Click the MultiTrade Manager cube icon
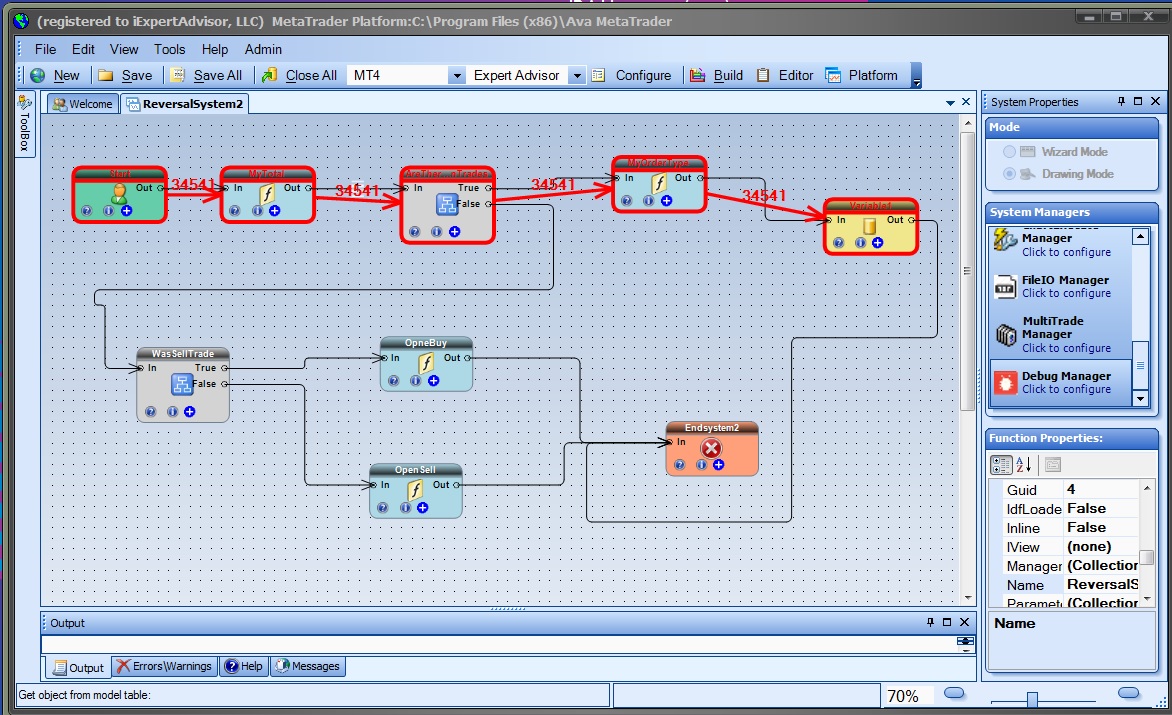 point(1005,334)
